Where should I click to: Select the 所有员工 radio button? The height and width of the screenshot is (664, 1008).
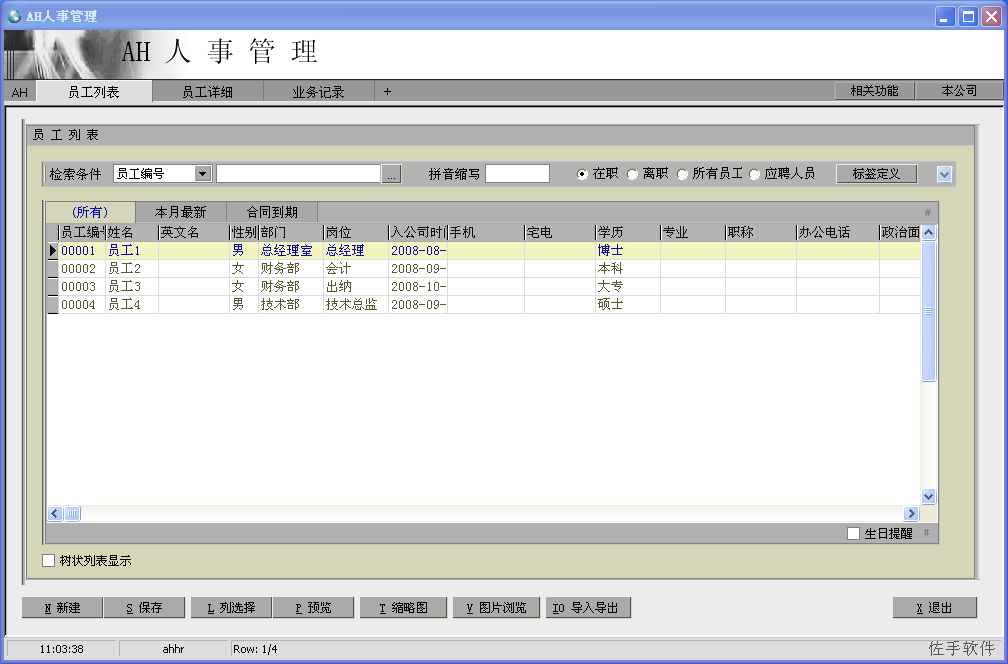coord(682,174)
